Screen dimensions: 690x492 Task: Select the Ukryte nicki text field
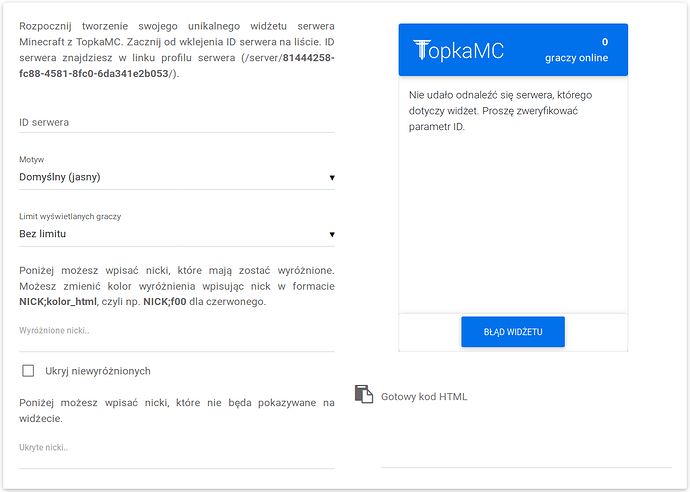177,448
